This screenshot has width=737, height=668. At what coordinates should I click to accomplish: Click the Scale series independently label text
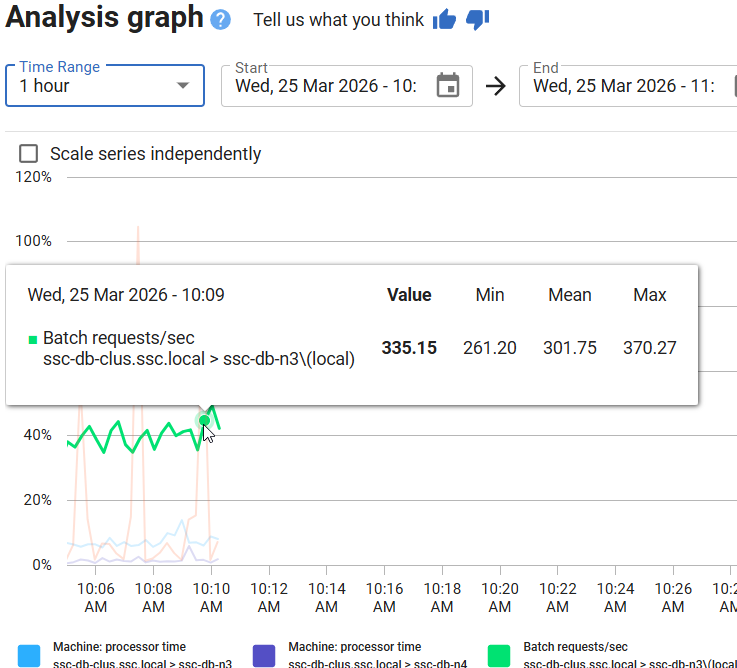coord(155,153)
